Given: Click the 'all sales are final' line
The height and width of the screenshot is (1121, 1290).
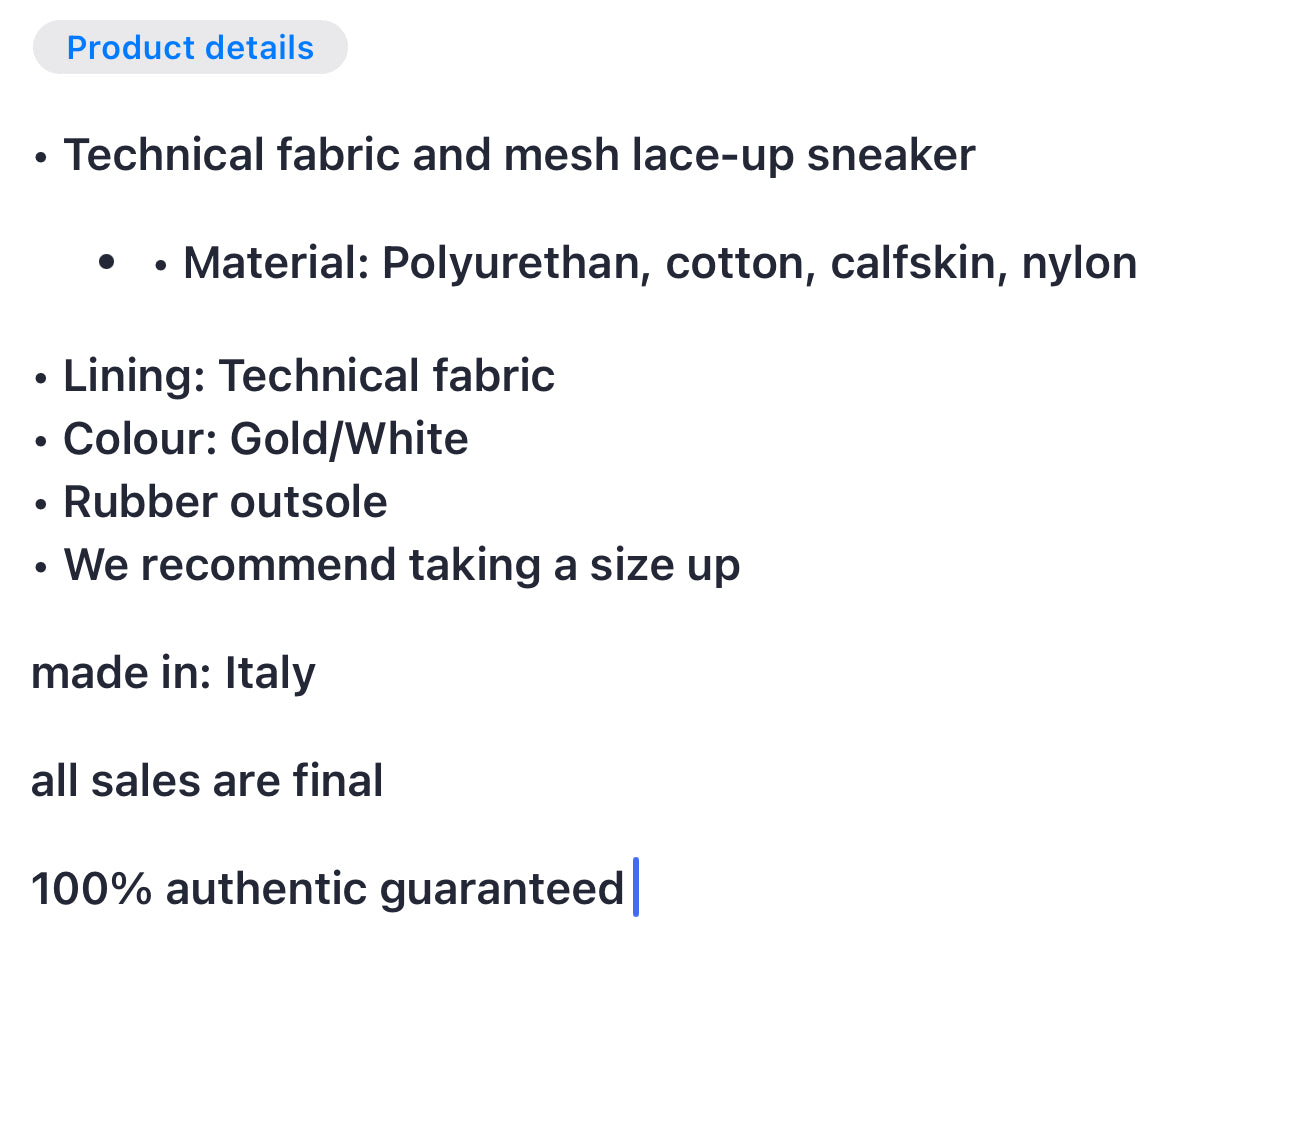Looking at the screenshot, I should coord(207,781).
